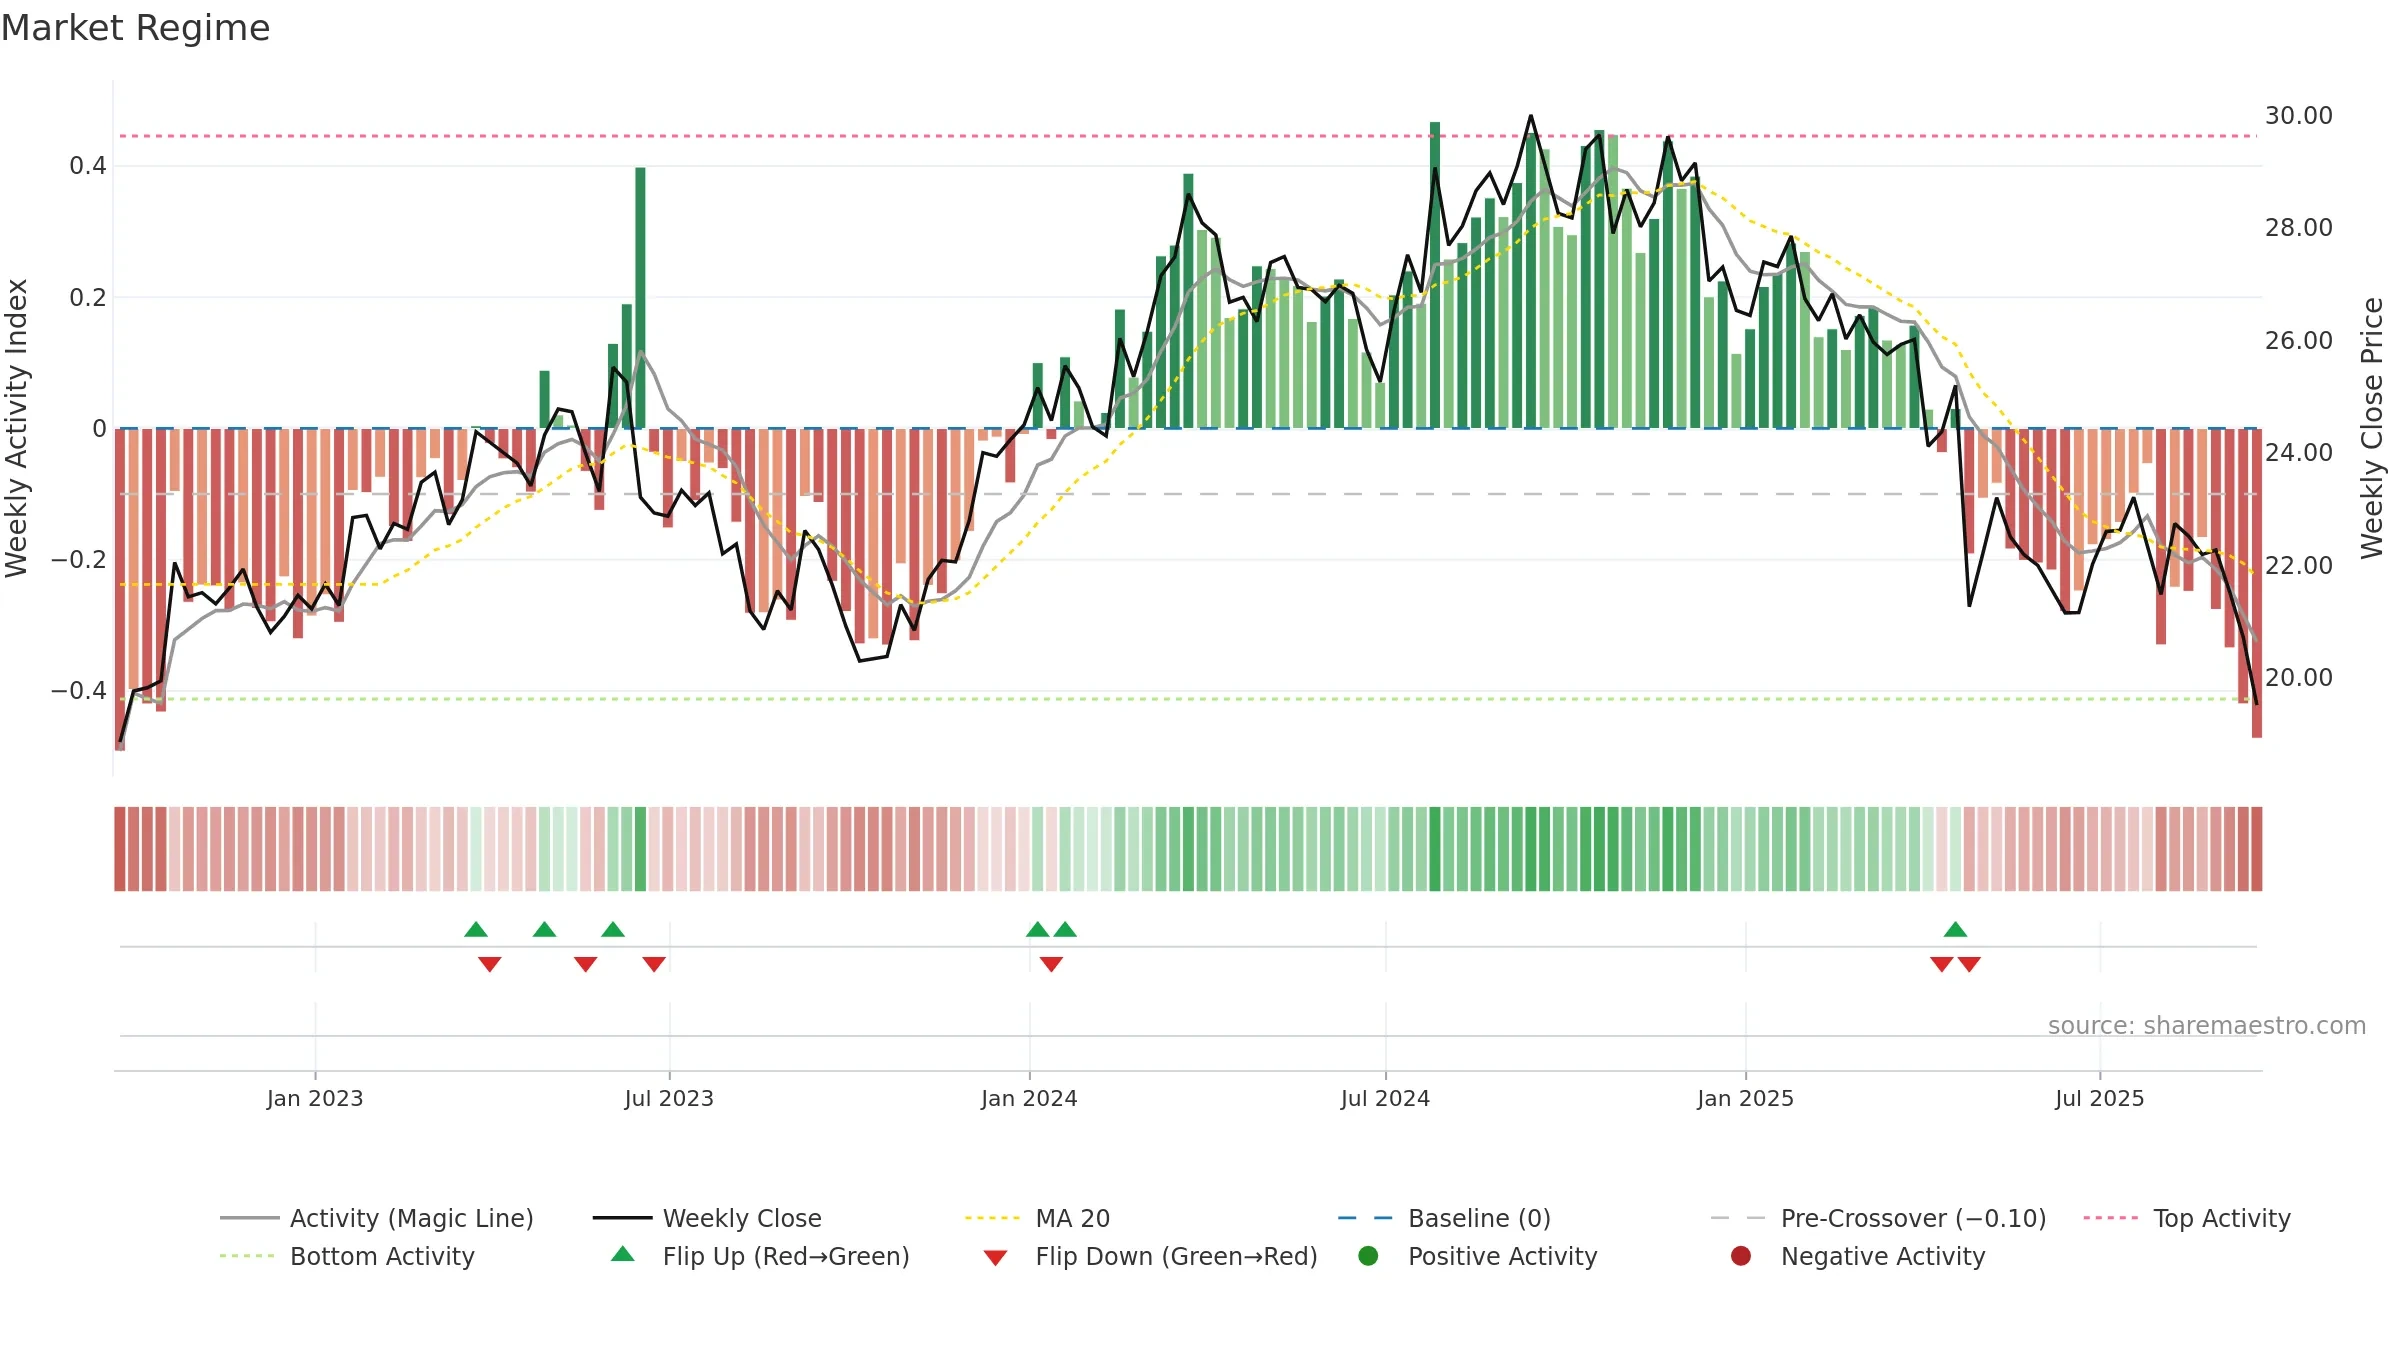The image size is (2400, 1350).
Task: Click the Baseline (0) legend entry
Action: [1444, 1218]
